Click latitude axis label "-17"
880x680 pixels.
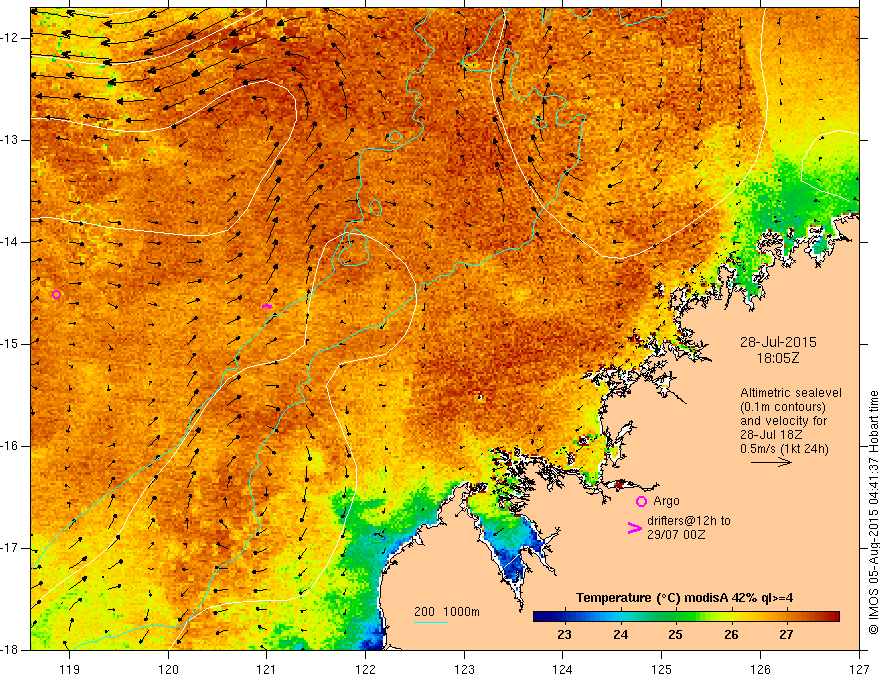pos(11,548)
